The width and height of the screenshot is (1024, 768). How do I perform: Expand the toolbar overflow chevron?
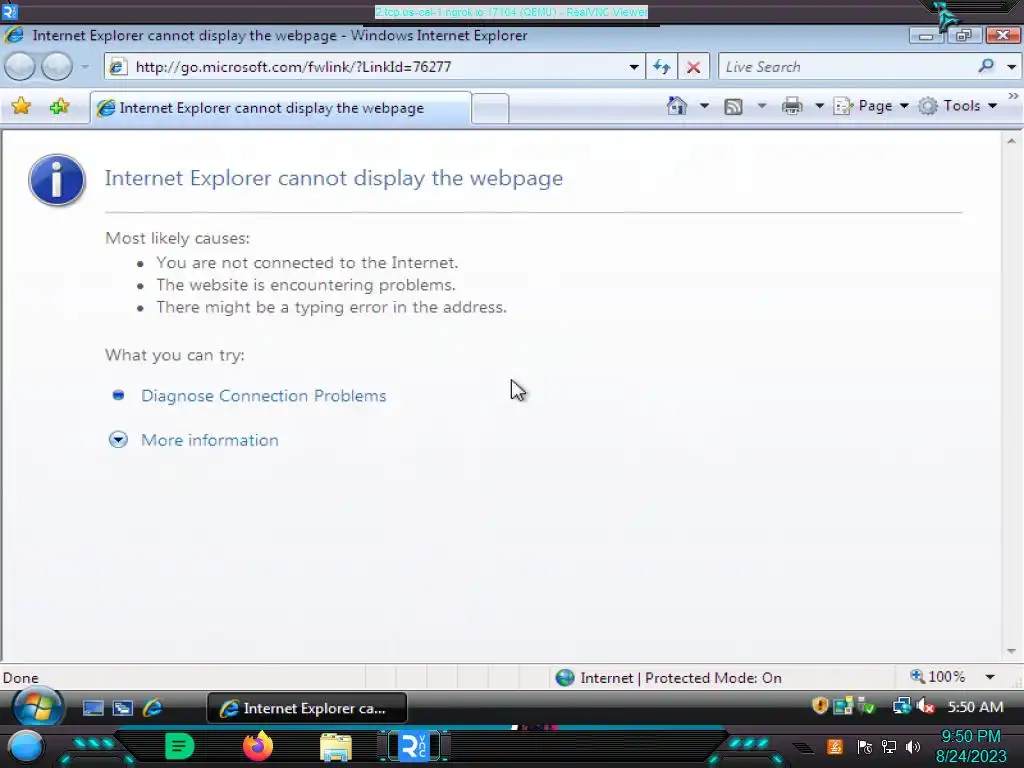pyautogui.click(x=1013, y=96)
